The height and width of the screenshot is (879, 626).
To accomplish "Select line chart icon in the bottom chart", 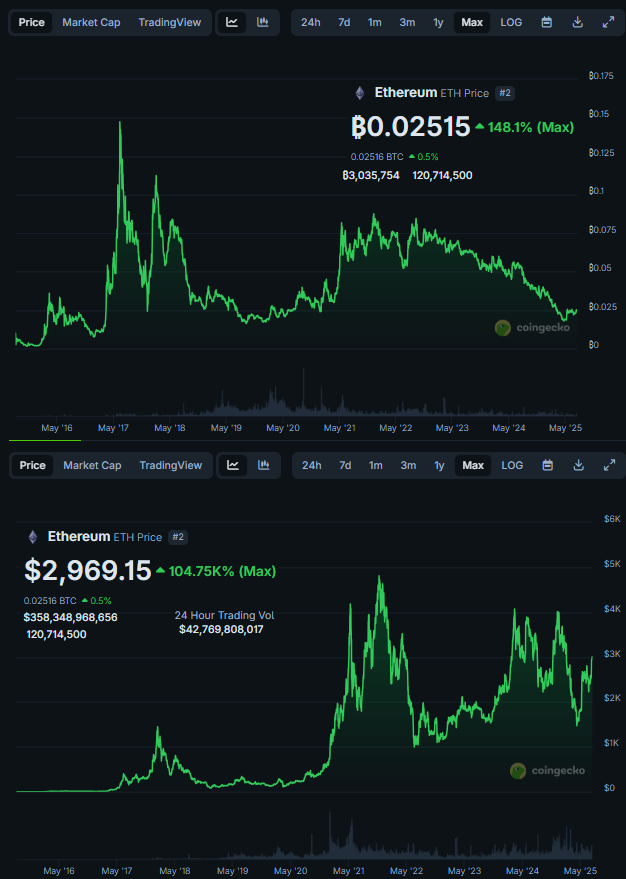I will point(233,465).
